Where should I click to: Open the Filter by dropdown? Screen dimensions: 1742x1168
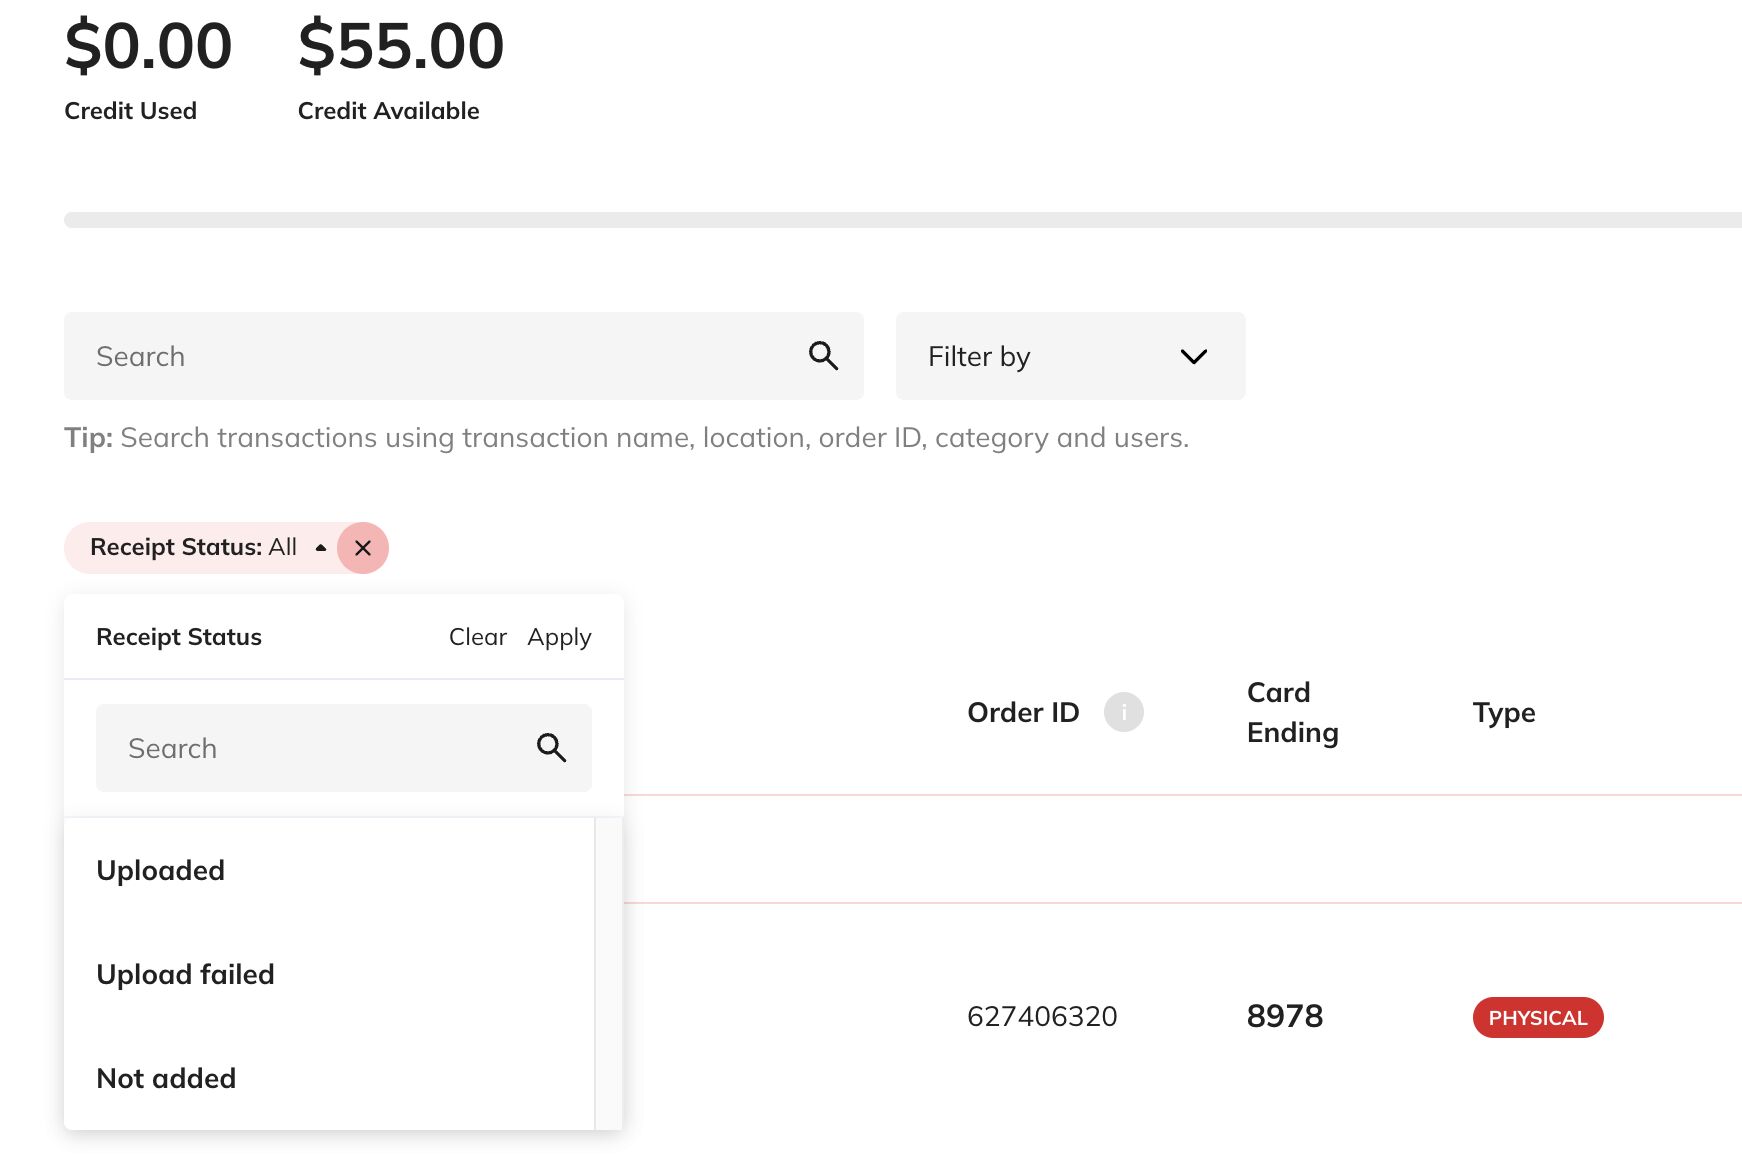[x=1070, y=356]
